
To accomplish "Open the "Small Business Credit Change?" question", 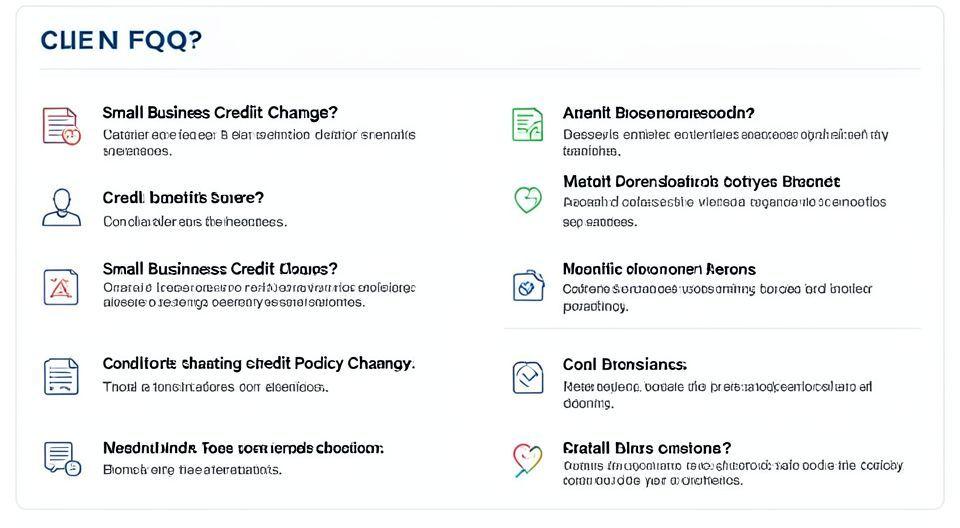I will (219, 113).
